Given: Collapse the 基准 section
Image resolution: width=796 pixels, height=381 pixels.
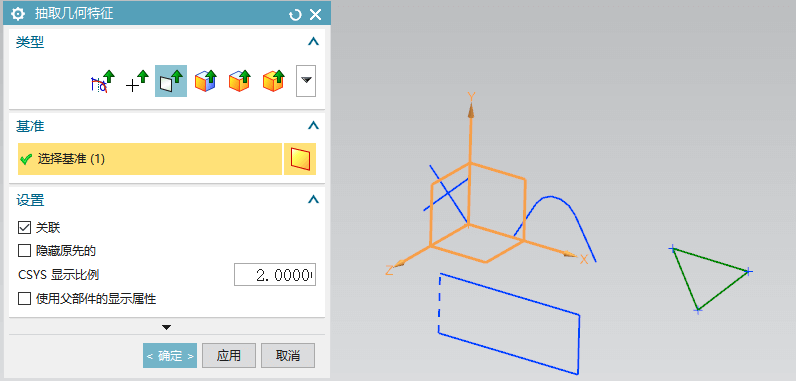Looking at the screenshot, I should coord(314,125).
